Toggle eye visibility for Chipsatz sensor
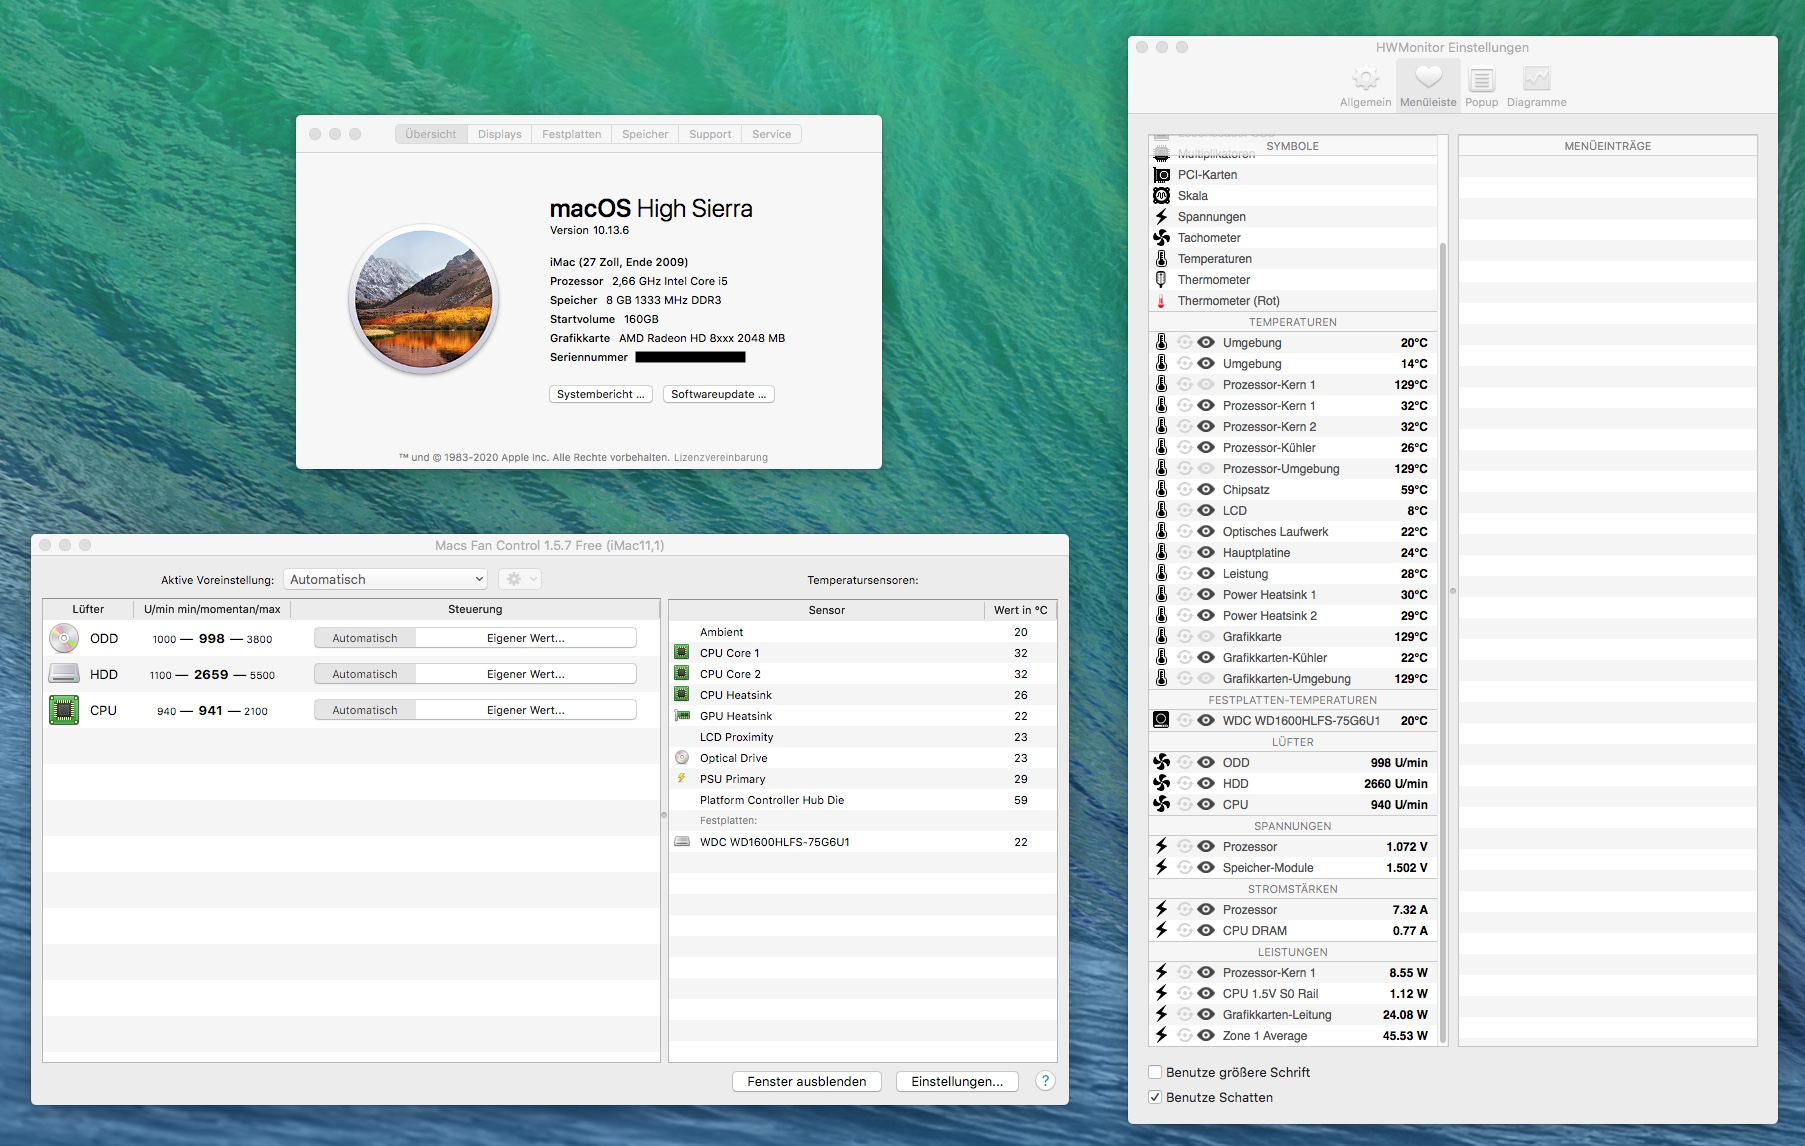The image size is (1805, 1146). pyautogui.click(x=1206, y=490)
